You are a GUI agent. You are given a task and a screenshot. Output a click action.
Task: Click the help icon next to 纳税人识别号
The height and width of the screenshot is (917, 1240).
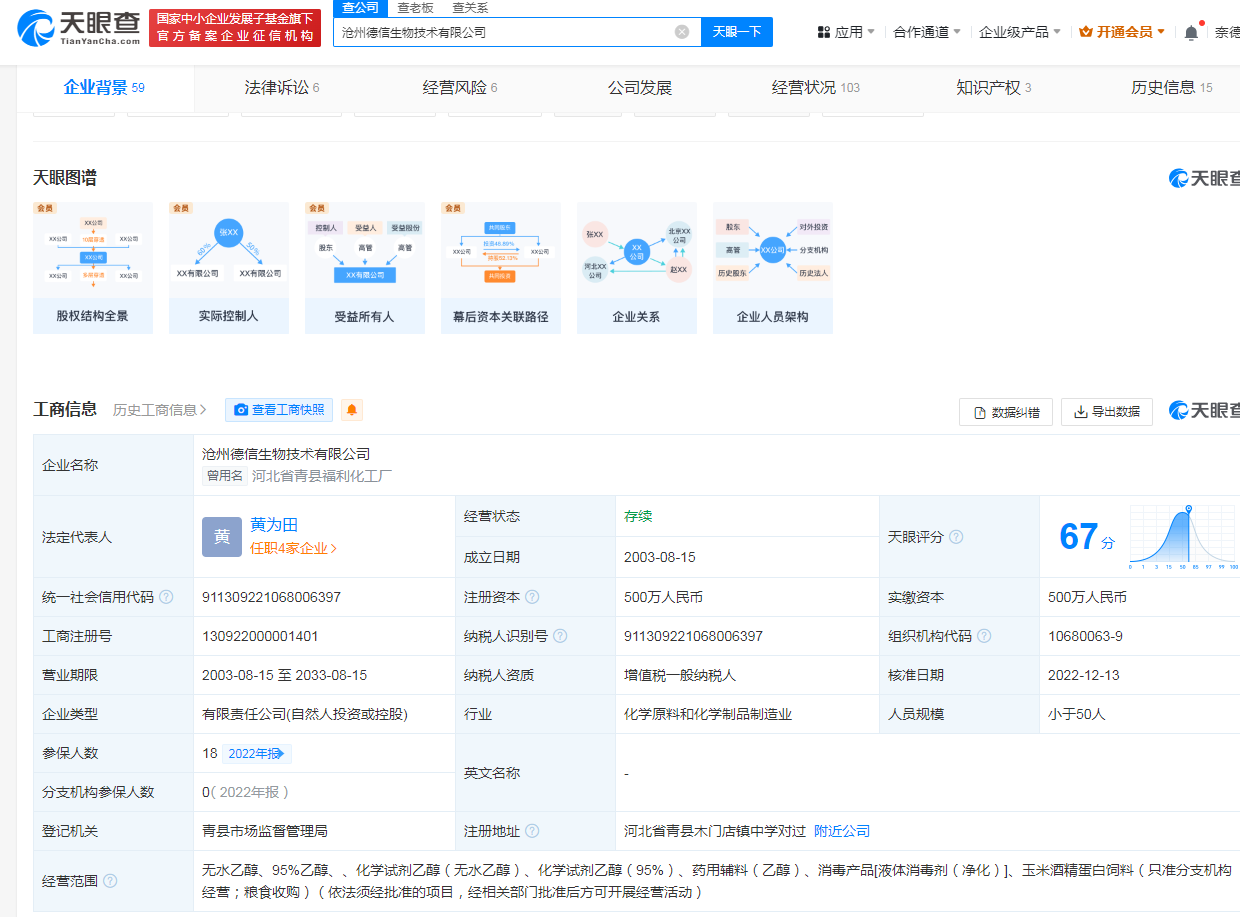coord(560,636)
